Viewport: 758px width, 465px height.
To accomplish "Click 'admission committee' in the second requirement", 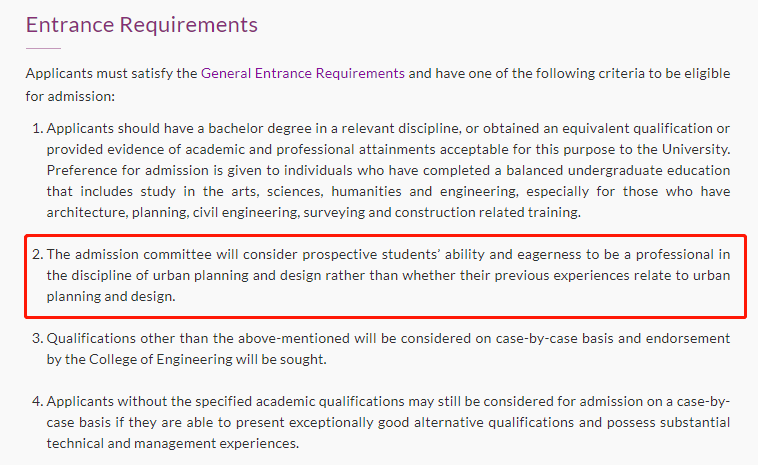I will click(x=144, y=255).
